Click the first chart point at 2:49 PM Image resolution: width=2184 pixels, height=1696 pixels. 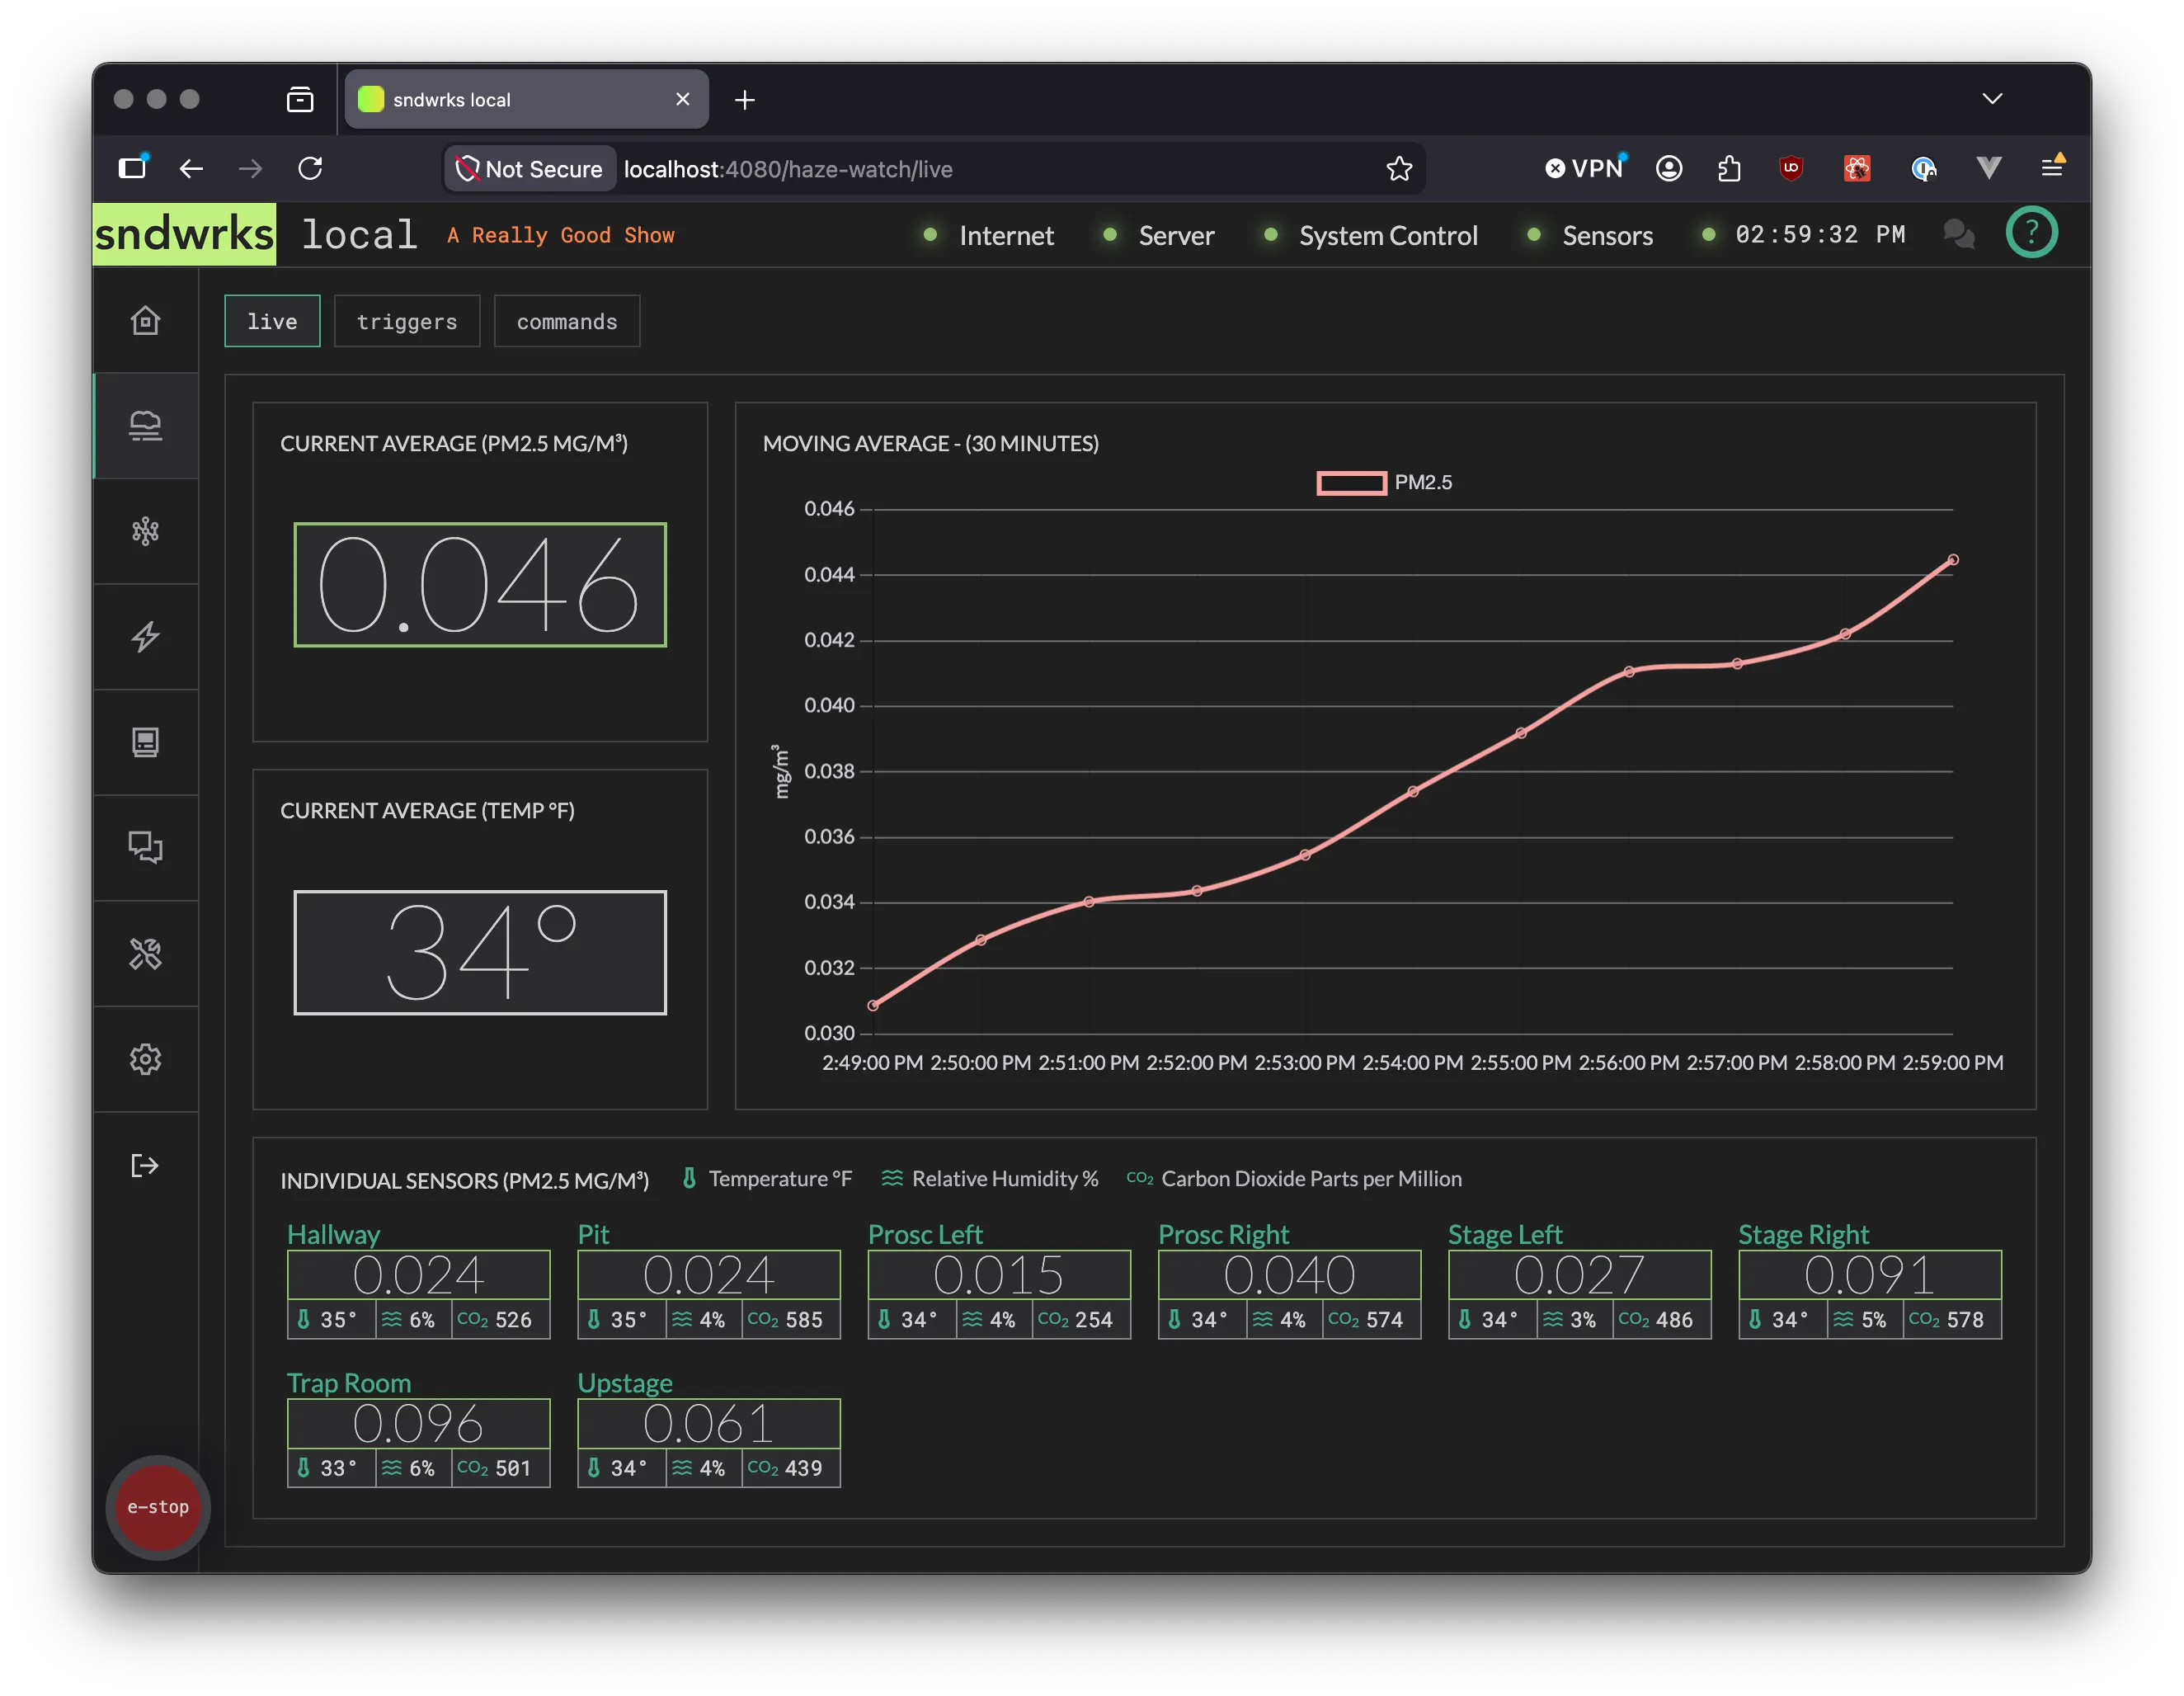click(x=873, y=1005)
